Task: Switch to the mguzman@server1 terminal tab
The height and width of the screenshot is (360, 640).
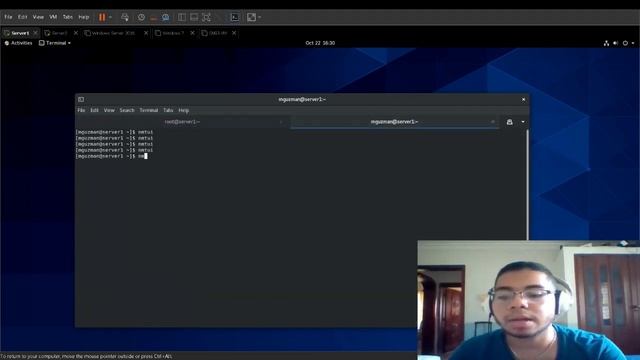Action: pos(394,122)
